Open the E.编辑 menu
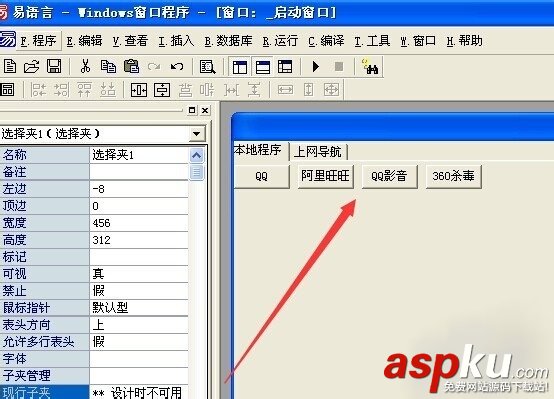This screenshot has width=554, height=399. tap(84, 41)
